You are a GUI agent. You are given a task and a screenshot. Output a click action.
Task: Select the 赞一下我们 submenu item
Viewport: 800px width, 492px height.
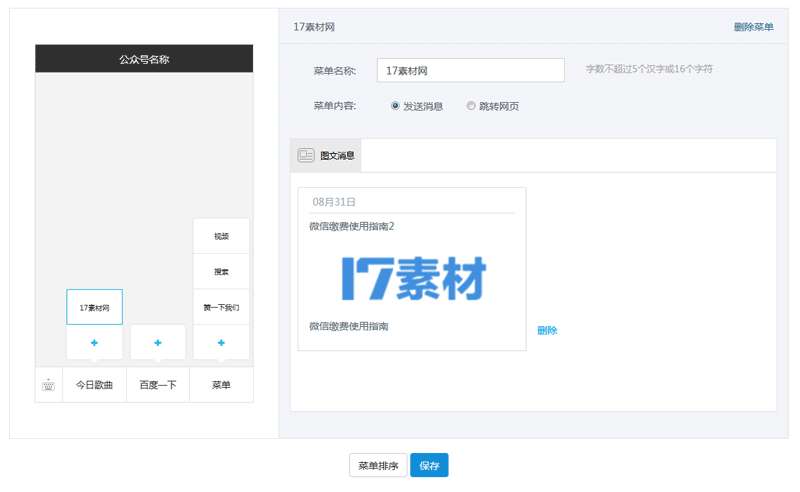coord(221,308)
